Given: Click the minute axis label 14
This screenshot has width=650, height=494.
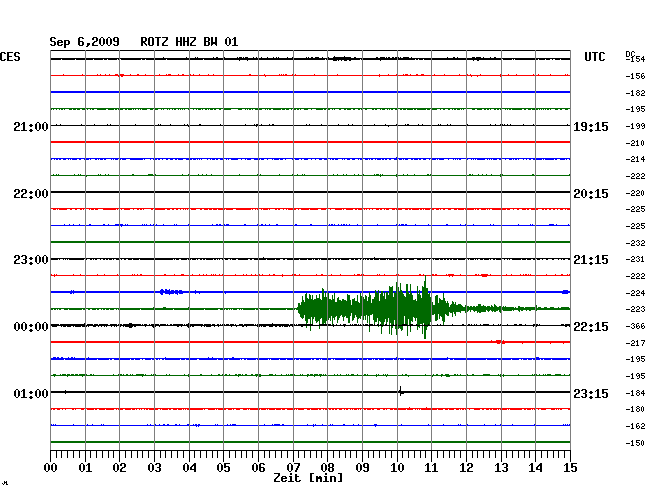Looking at the screenshot, I should 535,467.
